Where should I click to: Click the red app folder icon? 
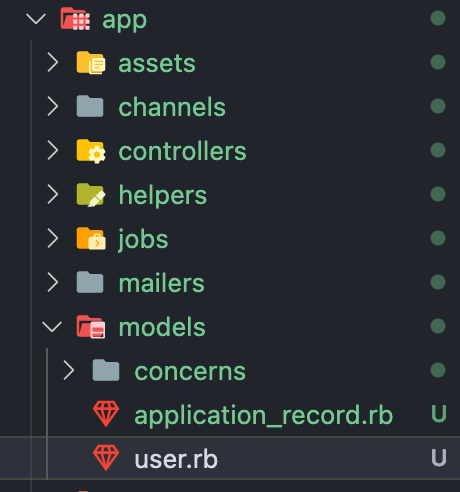pyautogui.click(x=75, y=19)
